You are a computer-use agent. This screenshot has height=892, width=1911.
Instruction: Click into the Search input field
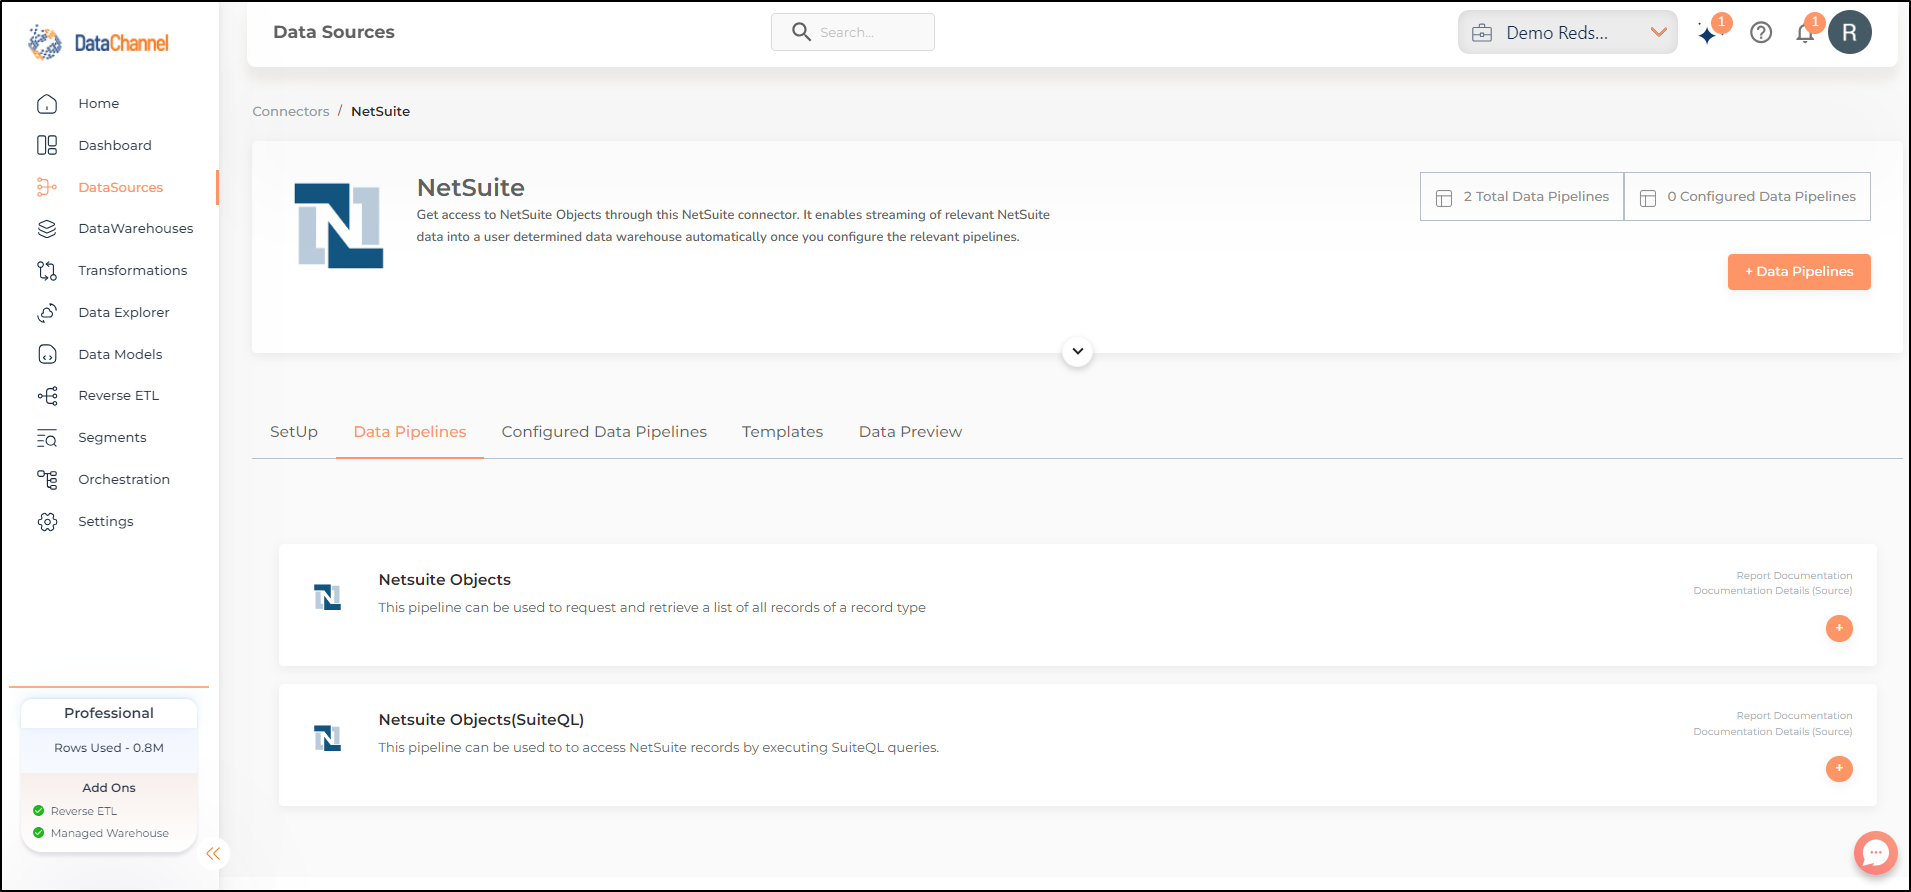(x=853, y=32)
